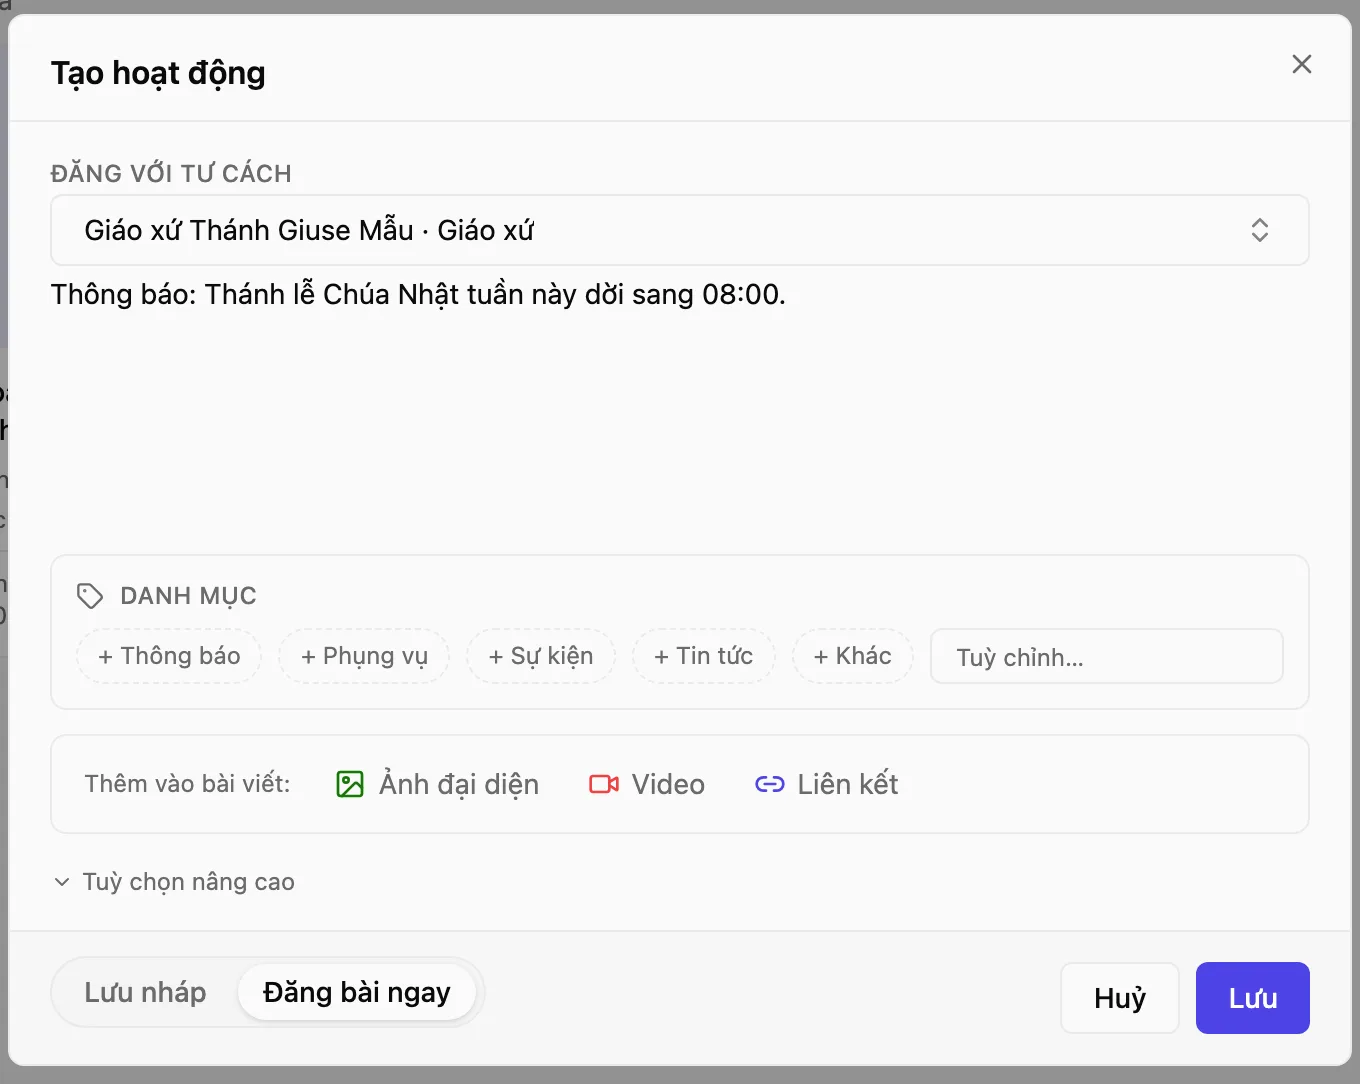The height and width of the screenshot is (1084, 1360).
Task: Click the Ảnh đại diện image icon
Action: 350,784
